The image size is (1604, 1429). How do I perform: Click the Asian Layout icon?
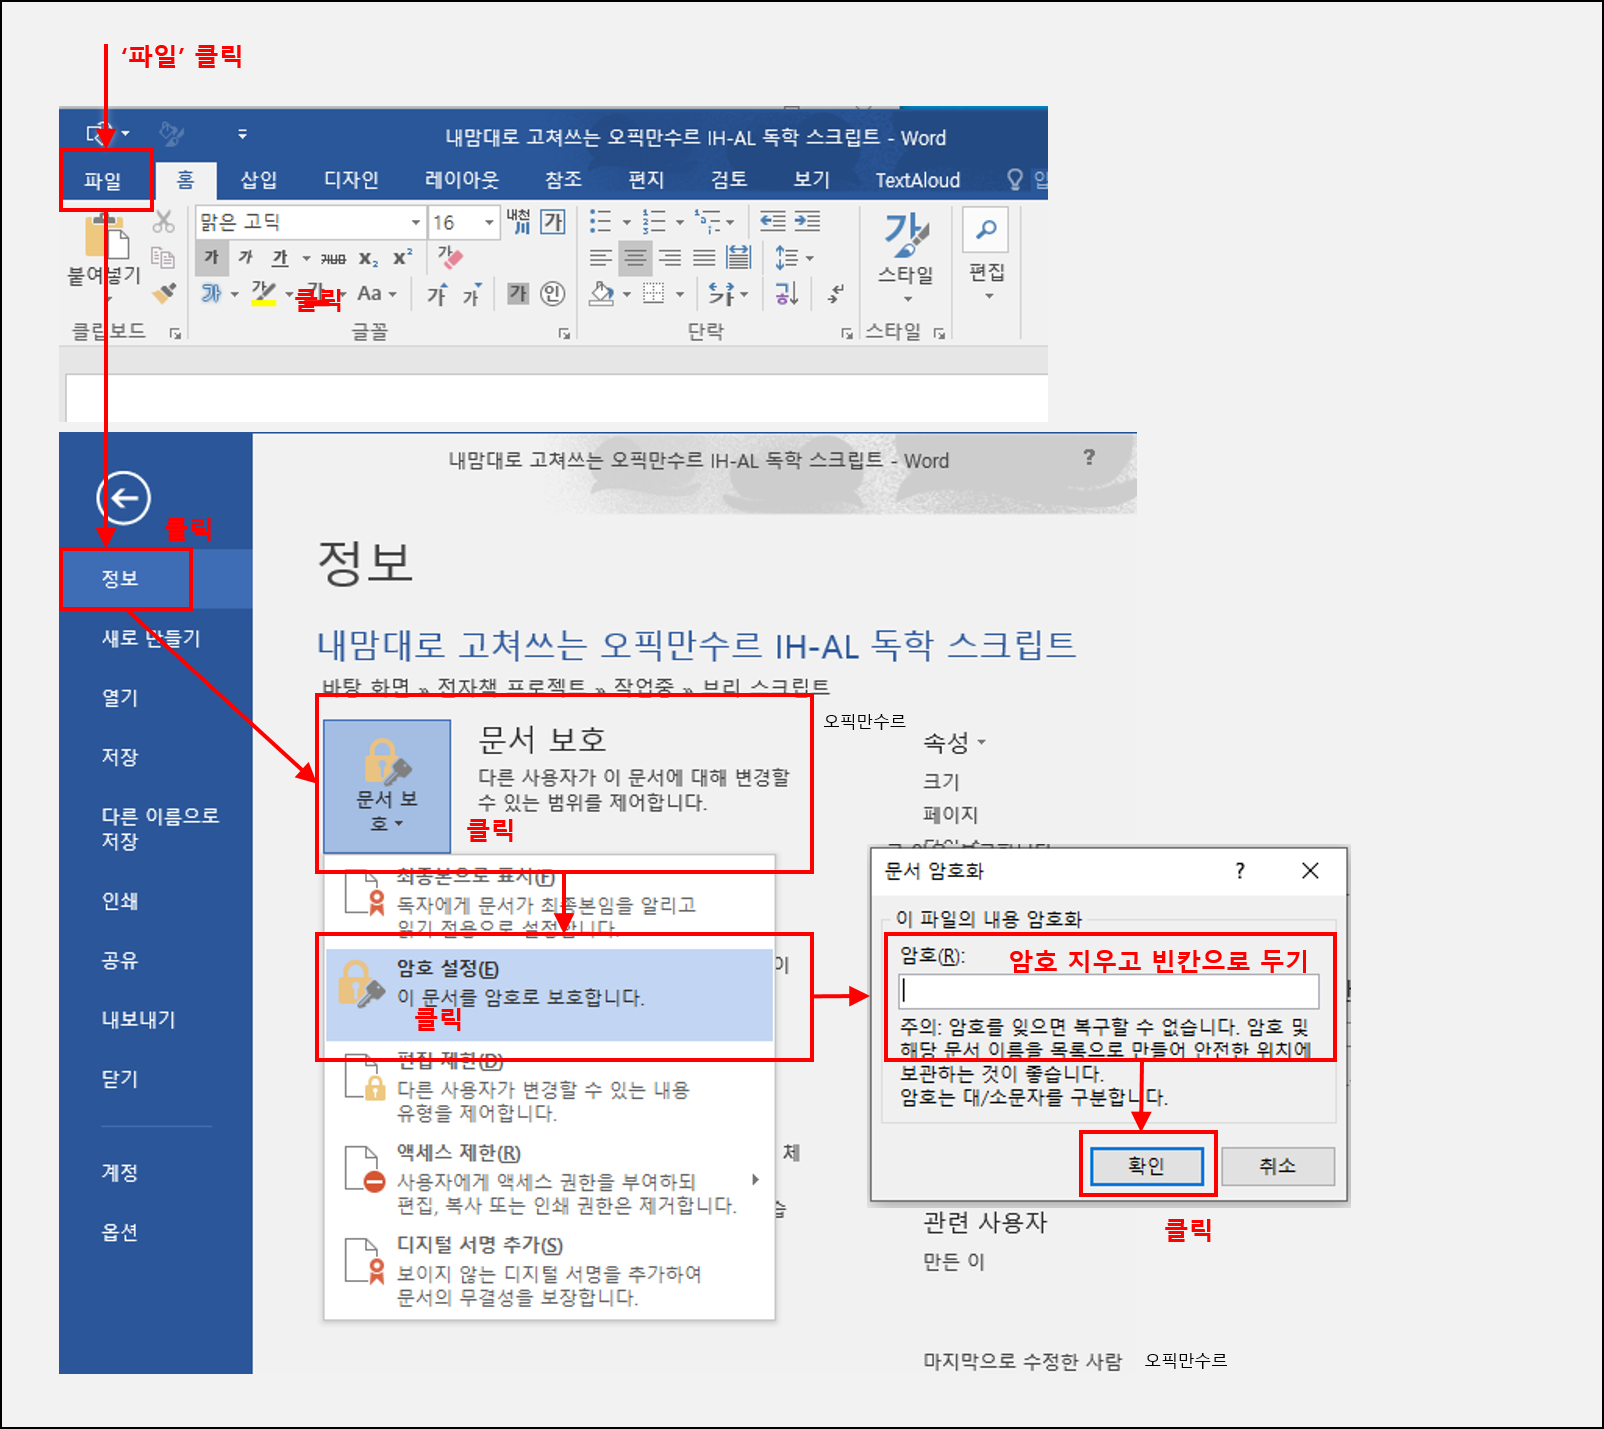[x=722, y=293]
